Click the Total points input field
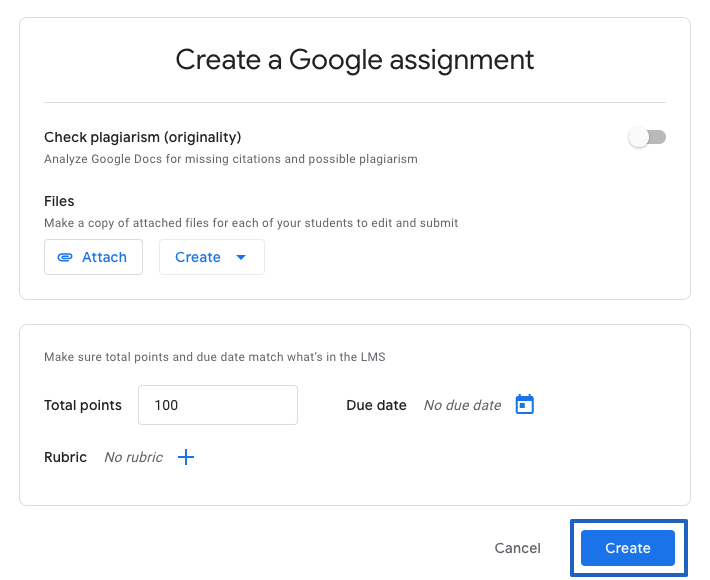The width and height of the screenshot is (710, 580). [x=218, y=405]
